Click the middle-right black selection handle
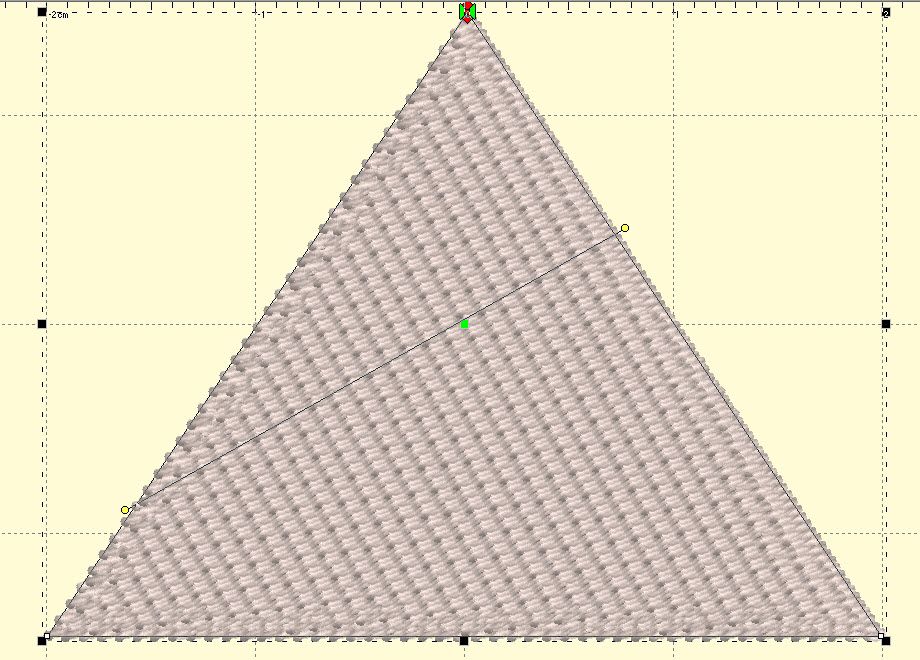The image size is (920, 660). coord(885,324)
